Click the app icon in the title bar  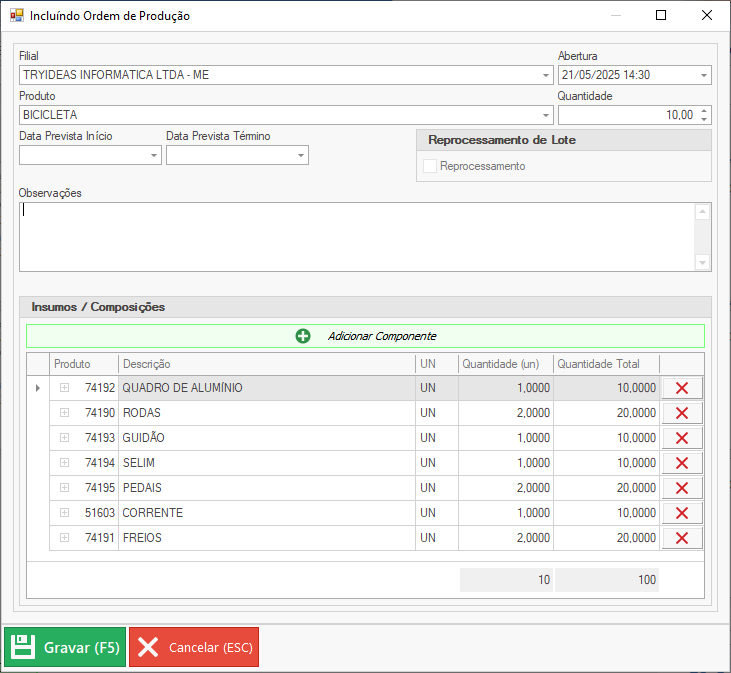coord(17,15)
